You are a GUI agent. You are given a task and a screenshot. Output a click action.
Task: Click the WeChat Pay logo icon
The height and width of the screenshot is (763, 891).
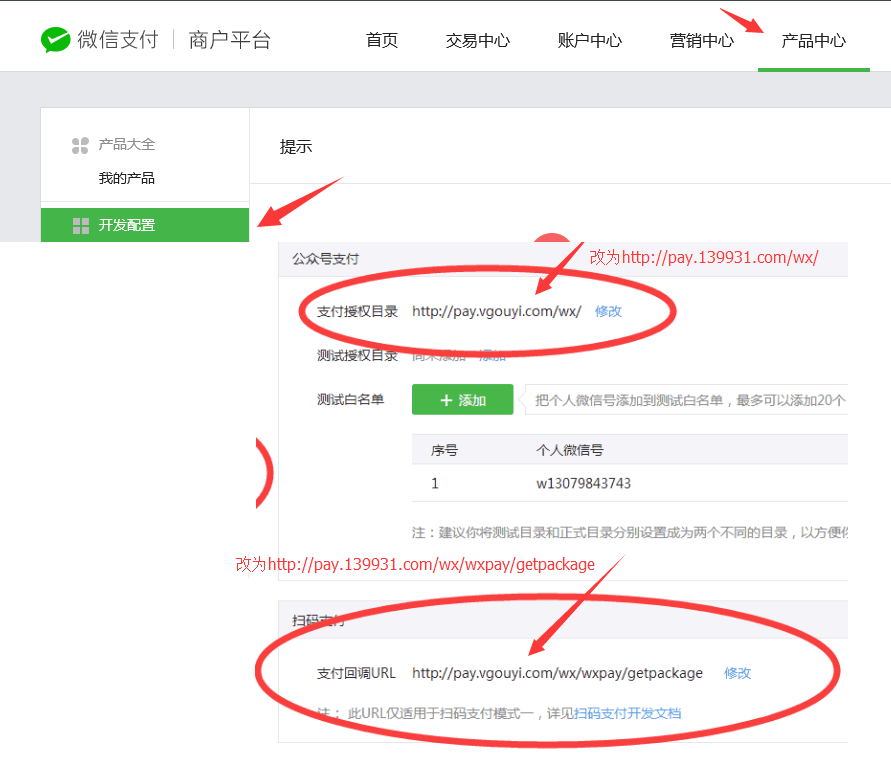[x=56, y=40]
